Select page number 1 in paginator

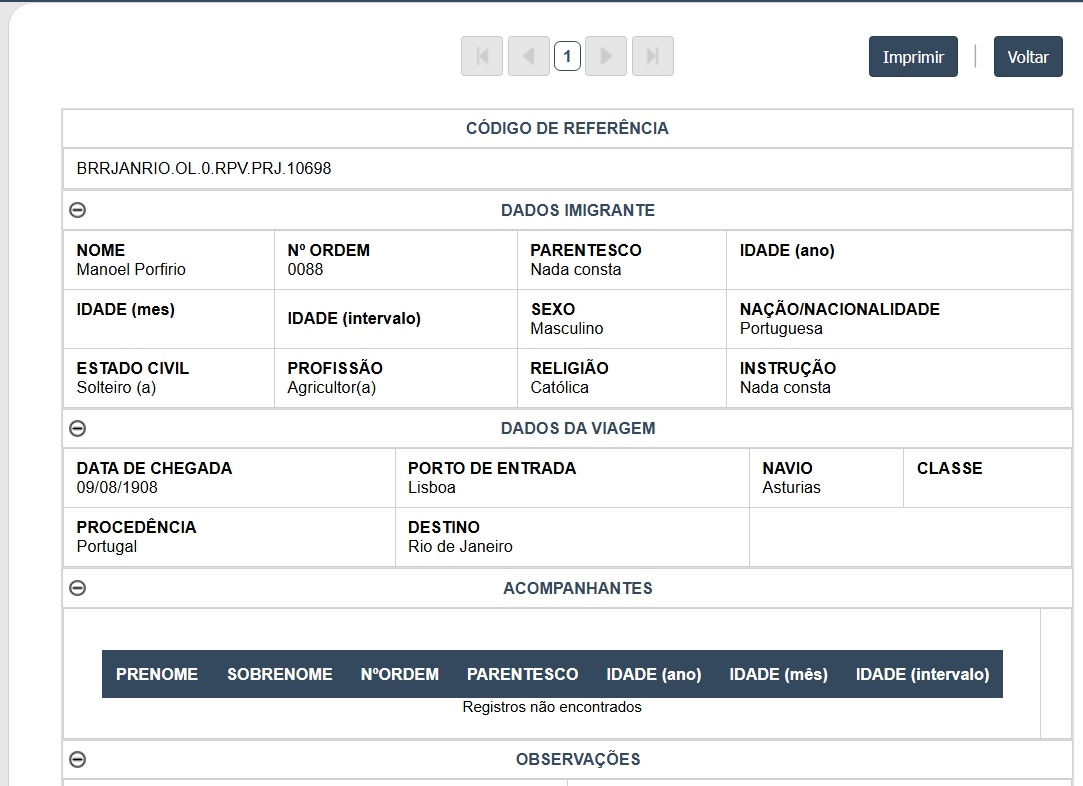(567, 57)
